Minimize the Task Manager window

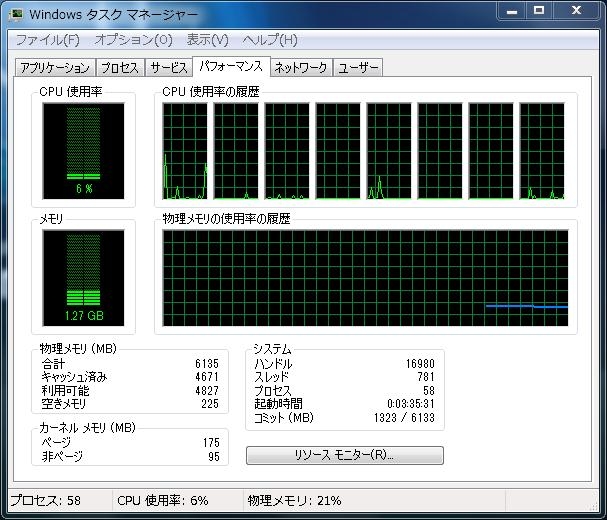tap(512, 11)
